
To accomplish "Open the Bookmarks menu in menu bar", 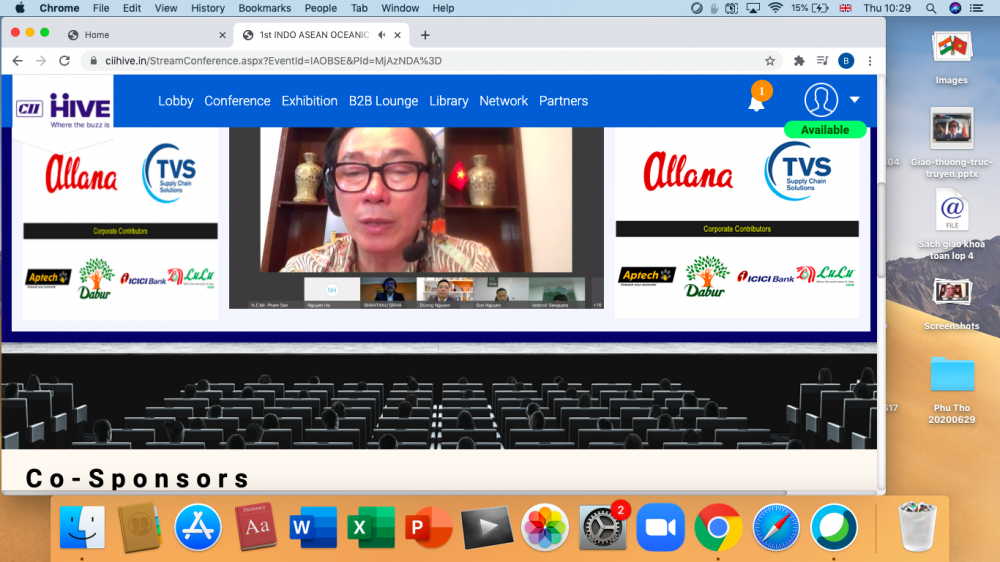I will click(x=264, y=8).
